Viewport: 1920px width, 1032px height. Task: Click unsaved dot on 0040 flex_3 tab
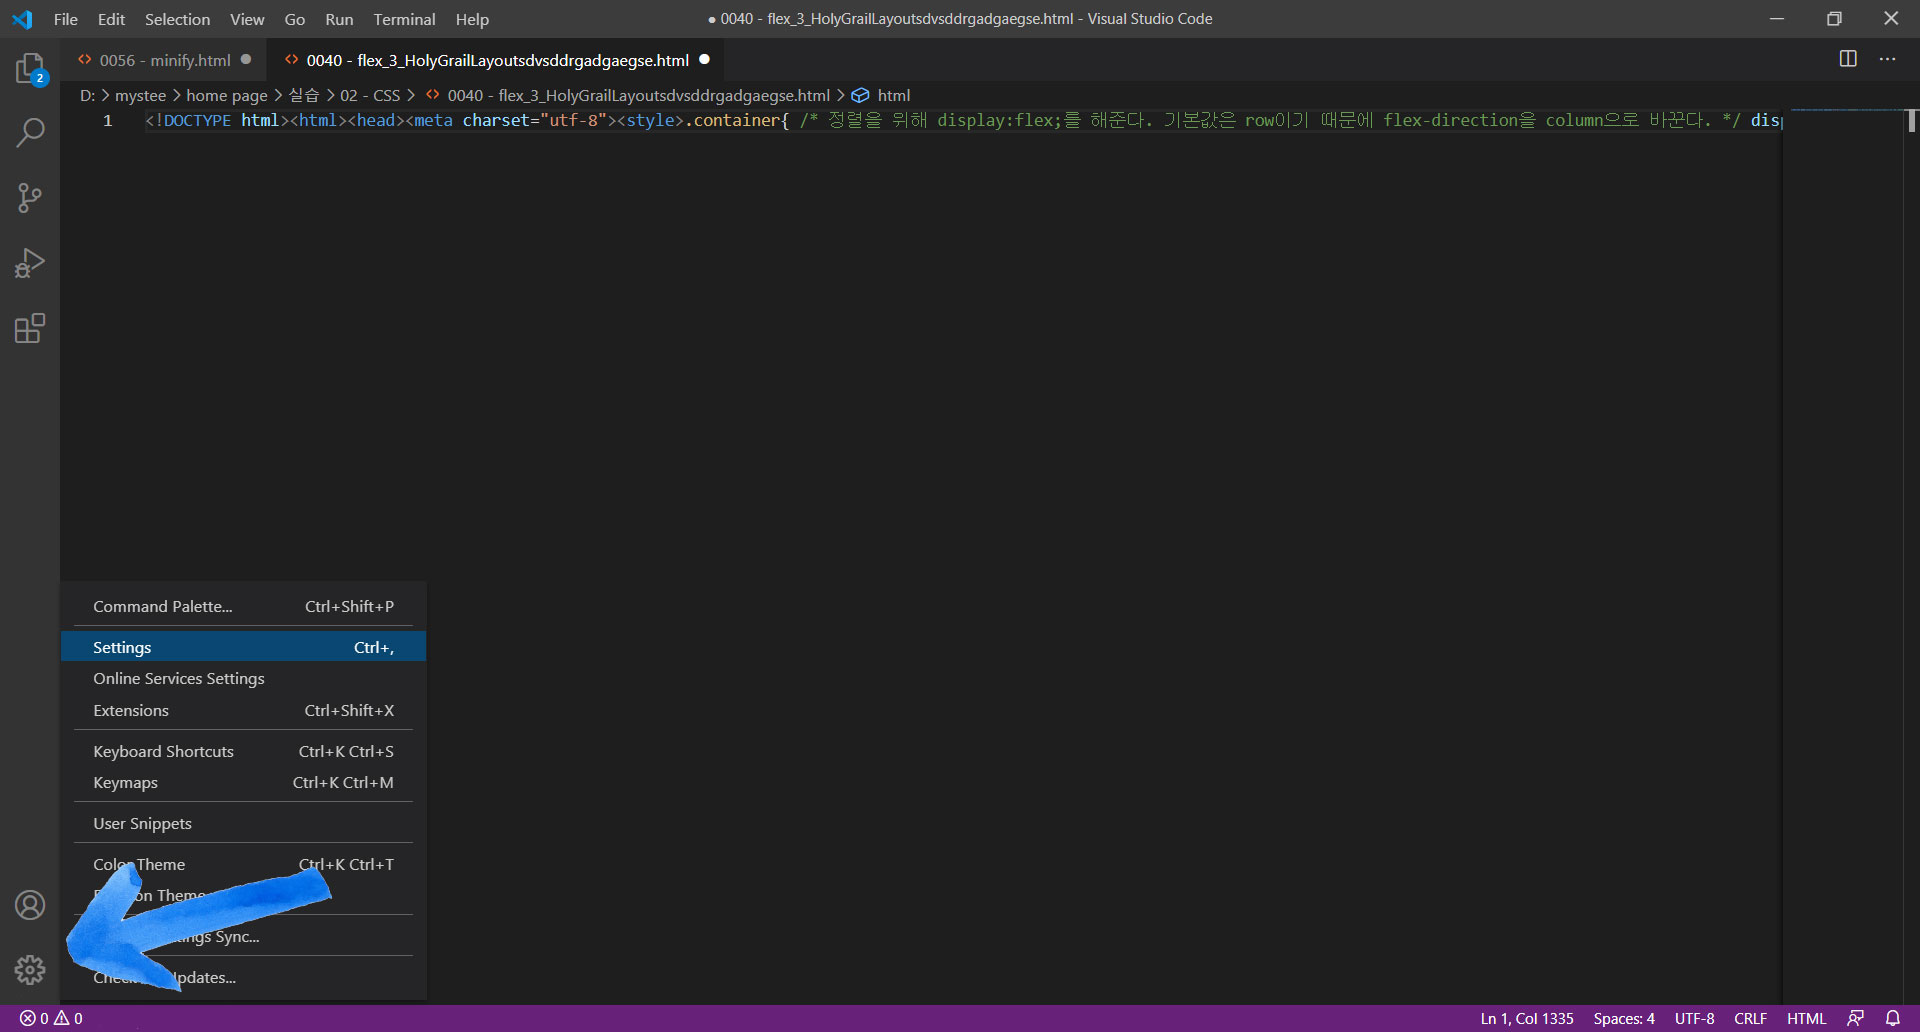pos(704,59)
